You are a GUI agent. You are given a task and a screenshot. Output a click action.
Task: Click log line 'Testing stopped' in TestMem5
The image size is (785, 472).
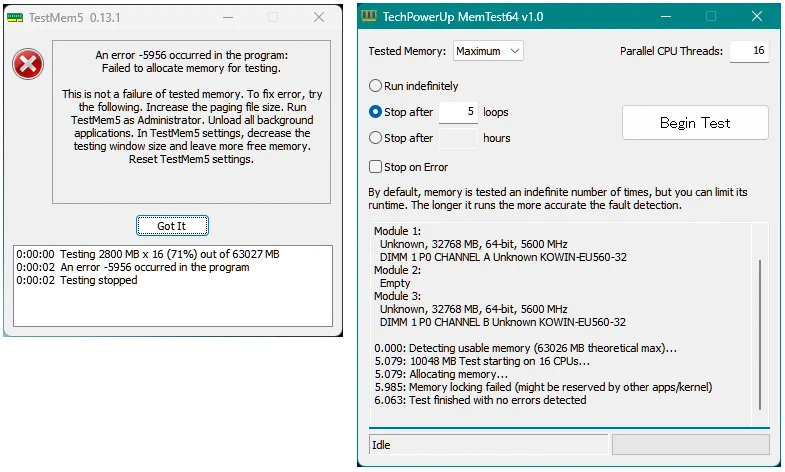click(x=77, y=280)
